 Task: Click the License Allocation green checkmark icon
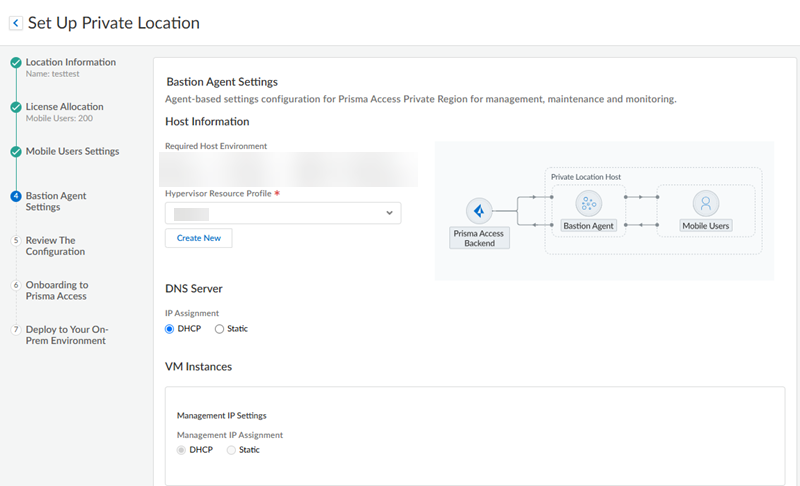(x=16, y=107)
